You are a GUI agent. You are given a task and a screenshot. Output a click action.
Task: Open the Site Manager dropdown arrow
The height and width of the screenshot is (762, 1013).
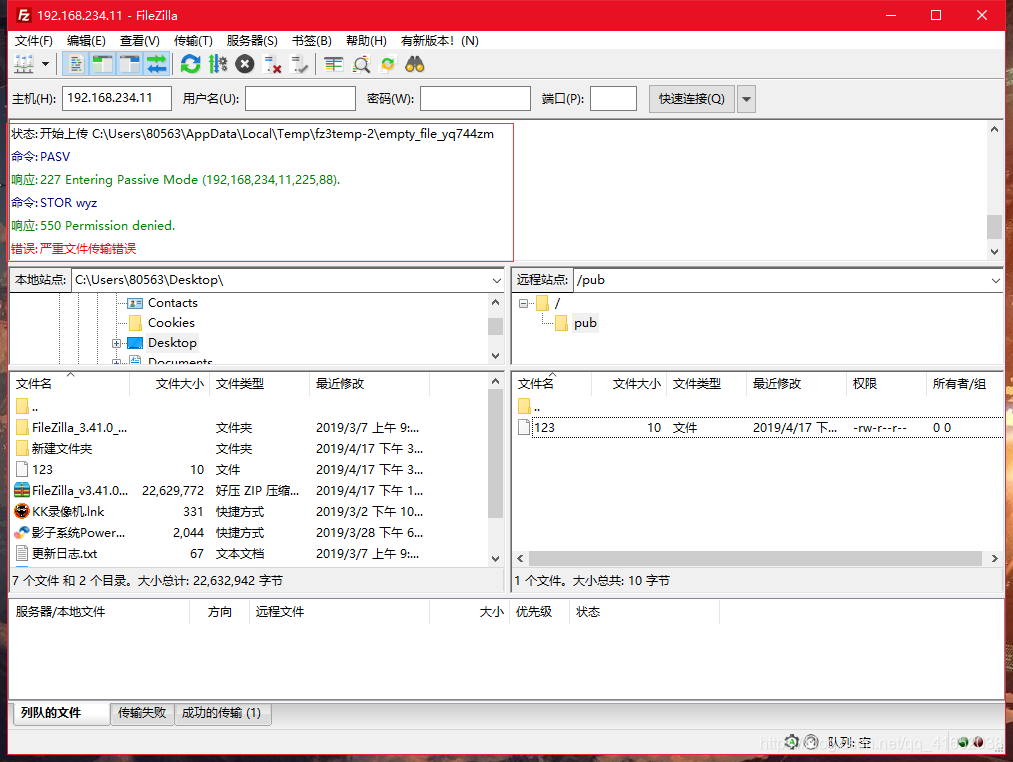45,64
